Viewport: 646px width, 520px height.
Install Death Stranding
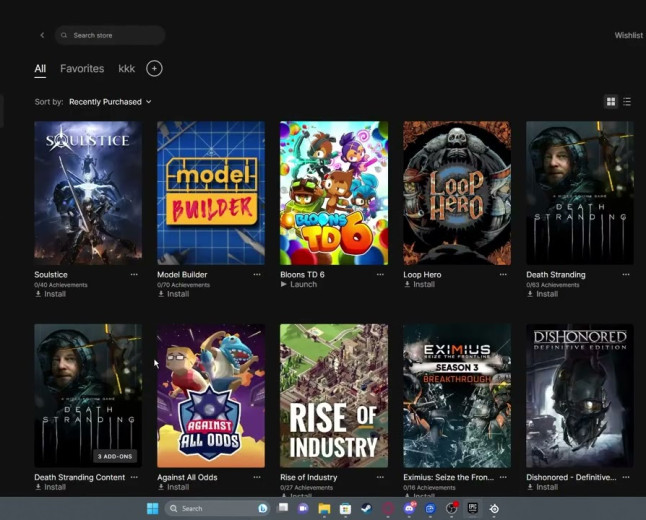point(543,294)
